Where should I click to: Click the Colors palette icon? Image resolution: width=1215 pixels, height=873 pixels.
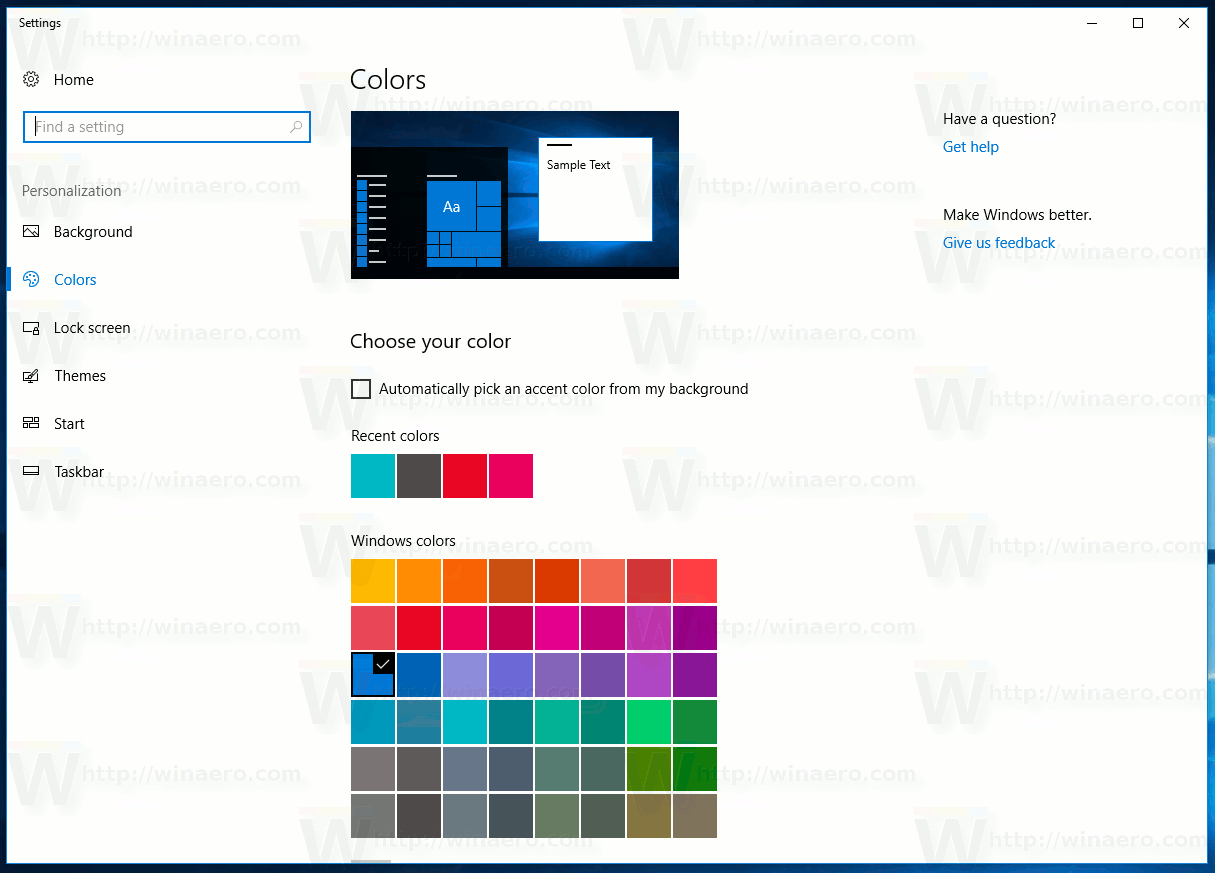pyautogui.click(x=31, y=280)
